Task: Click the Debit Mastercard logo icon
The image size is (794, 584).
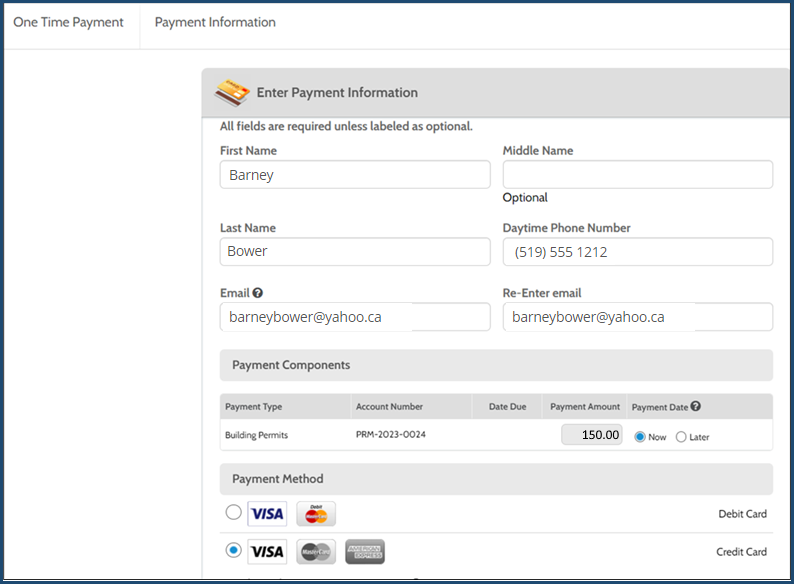Action: (316, 514)
